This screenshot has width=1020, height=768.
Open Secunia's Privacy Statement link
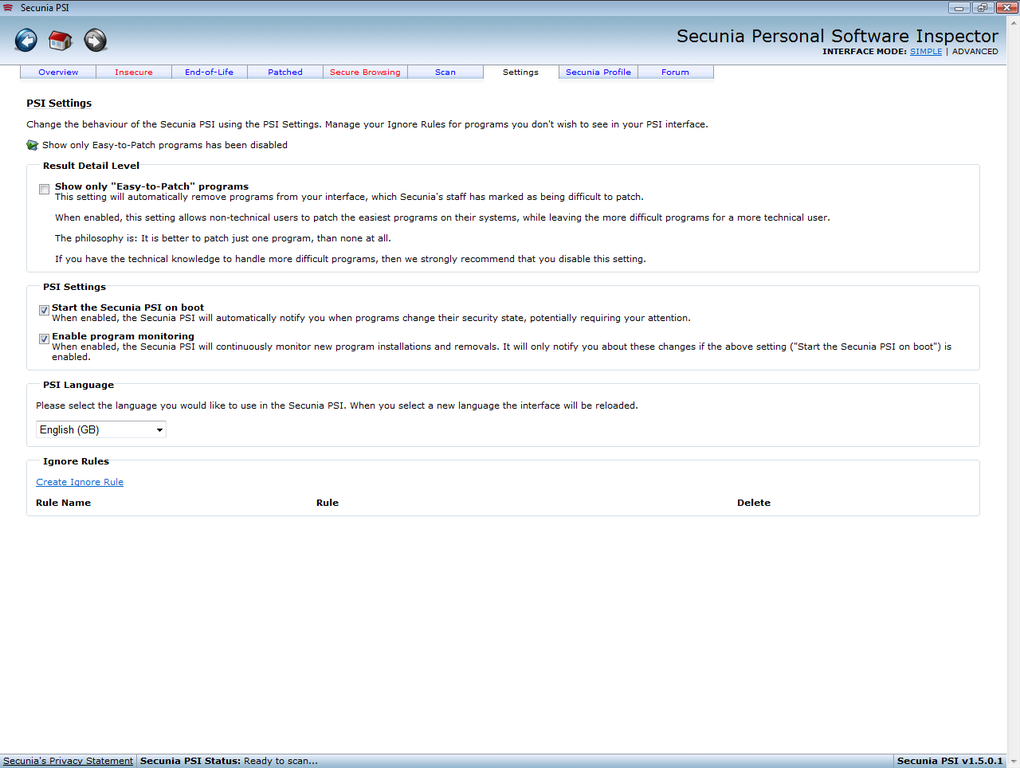(68, 761)
